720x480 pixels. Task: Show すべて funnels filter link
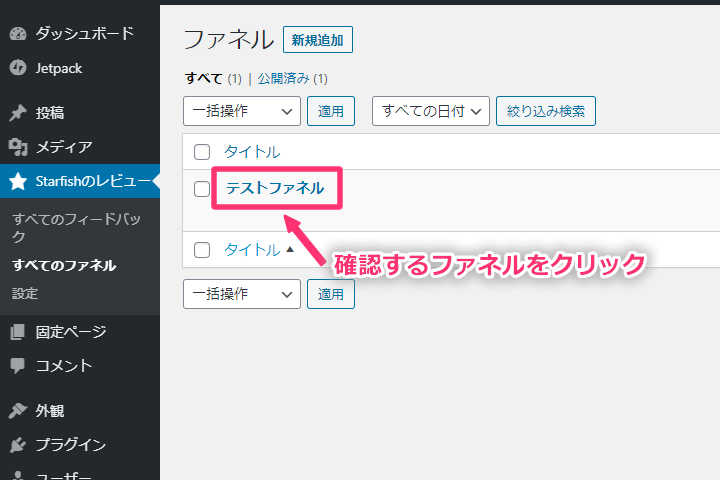tap(204, 79)
